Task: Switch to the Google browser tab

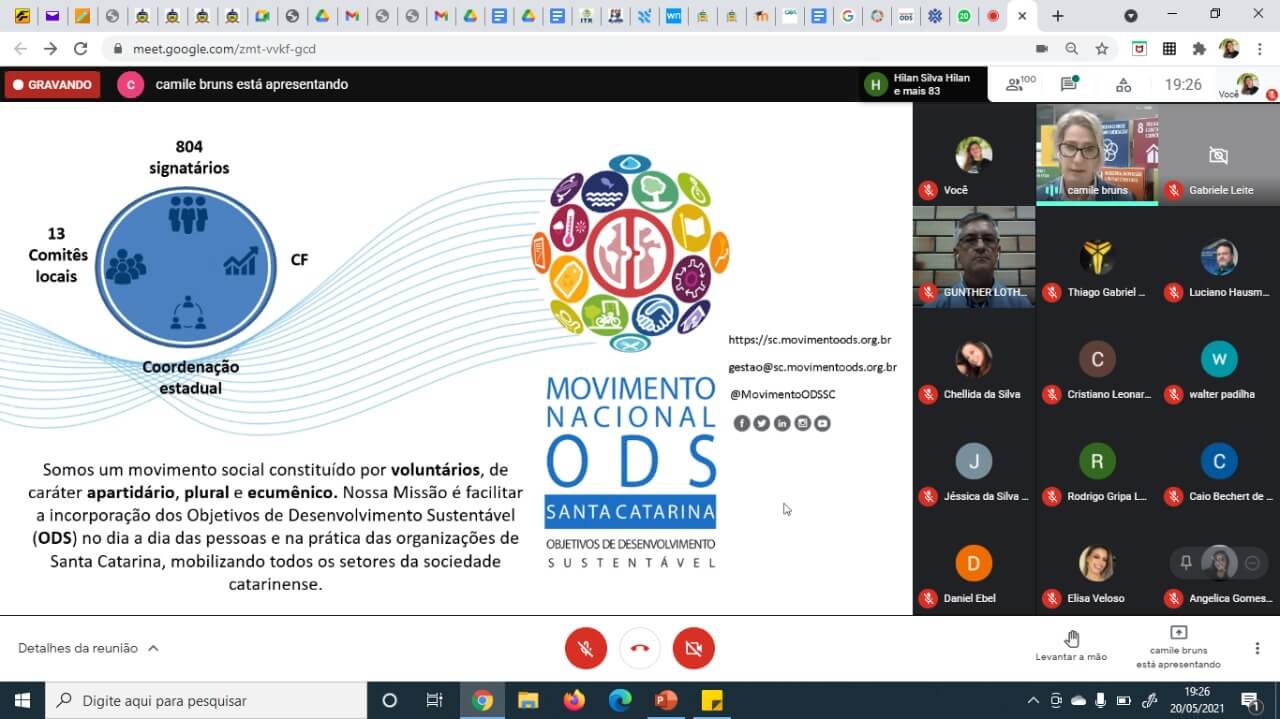Action: click(848, 16)
